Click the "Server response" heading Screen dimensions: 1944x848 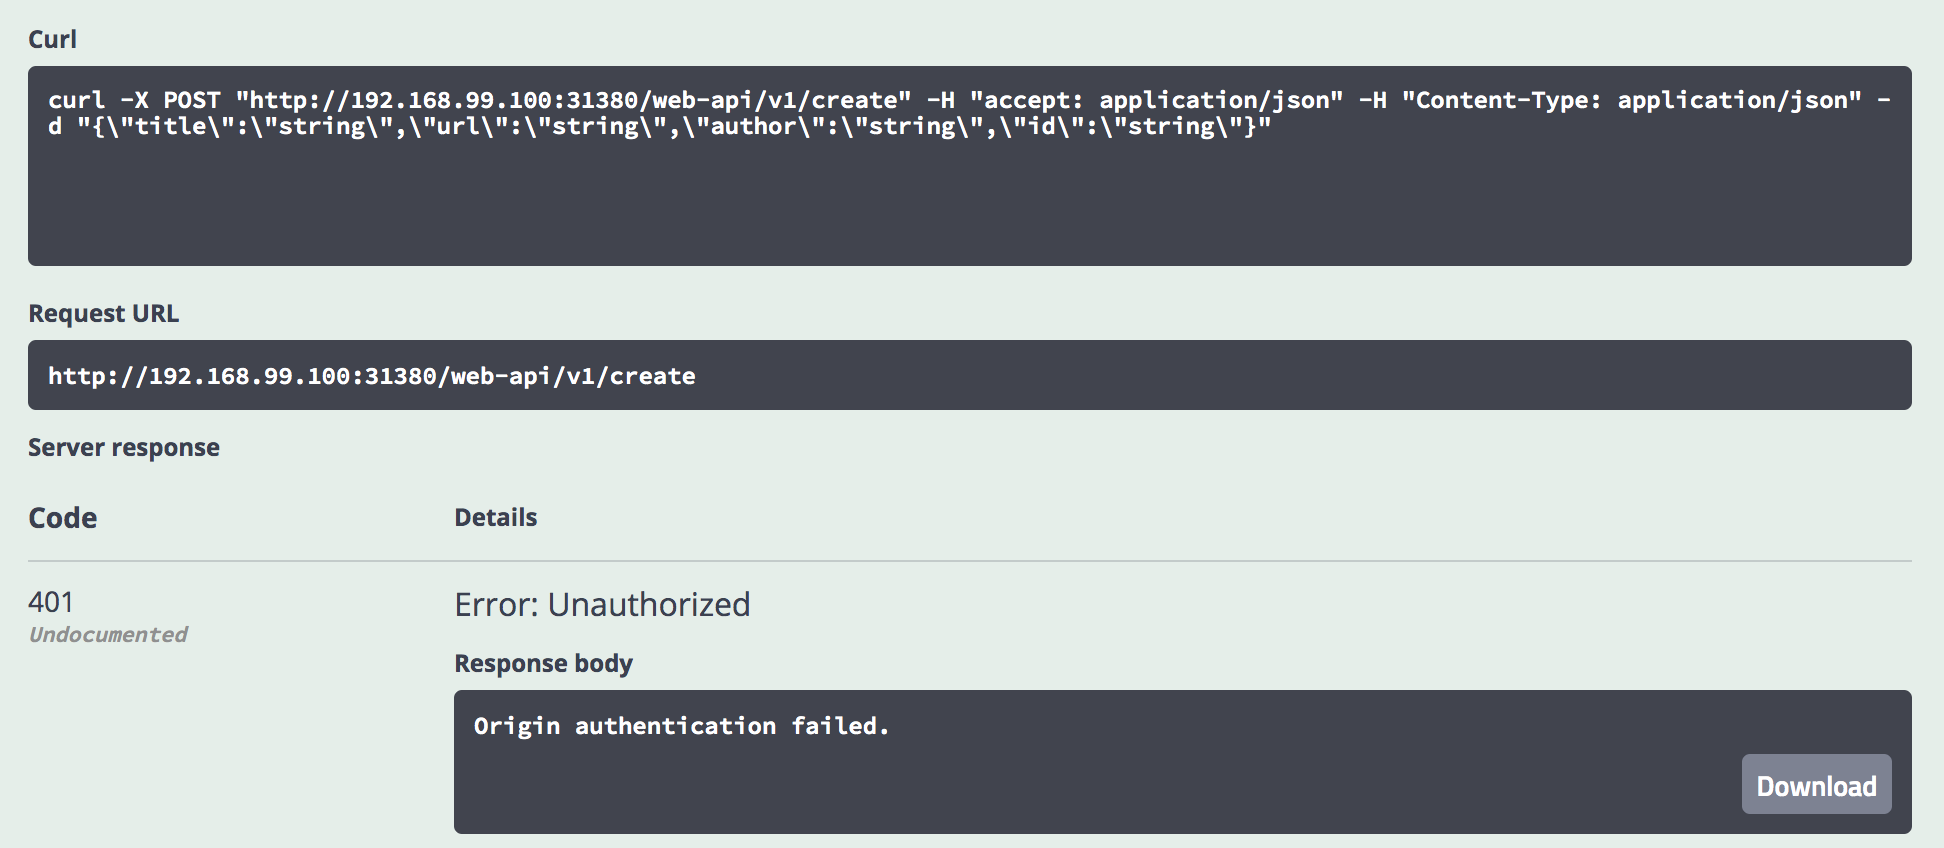[124, 447]
